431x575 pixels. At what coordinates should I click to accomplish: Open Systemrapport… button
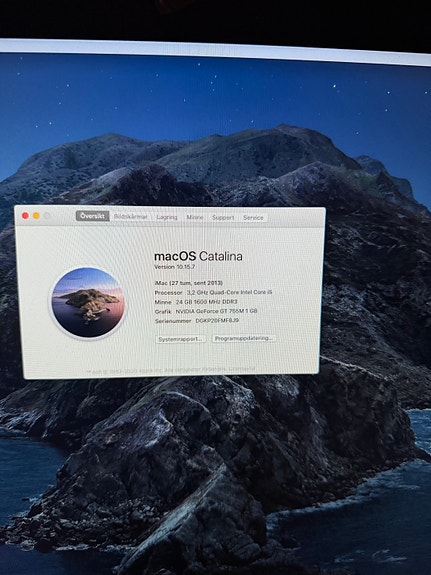click(x=180, y=339)
